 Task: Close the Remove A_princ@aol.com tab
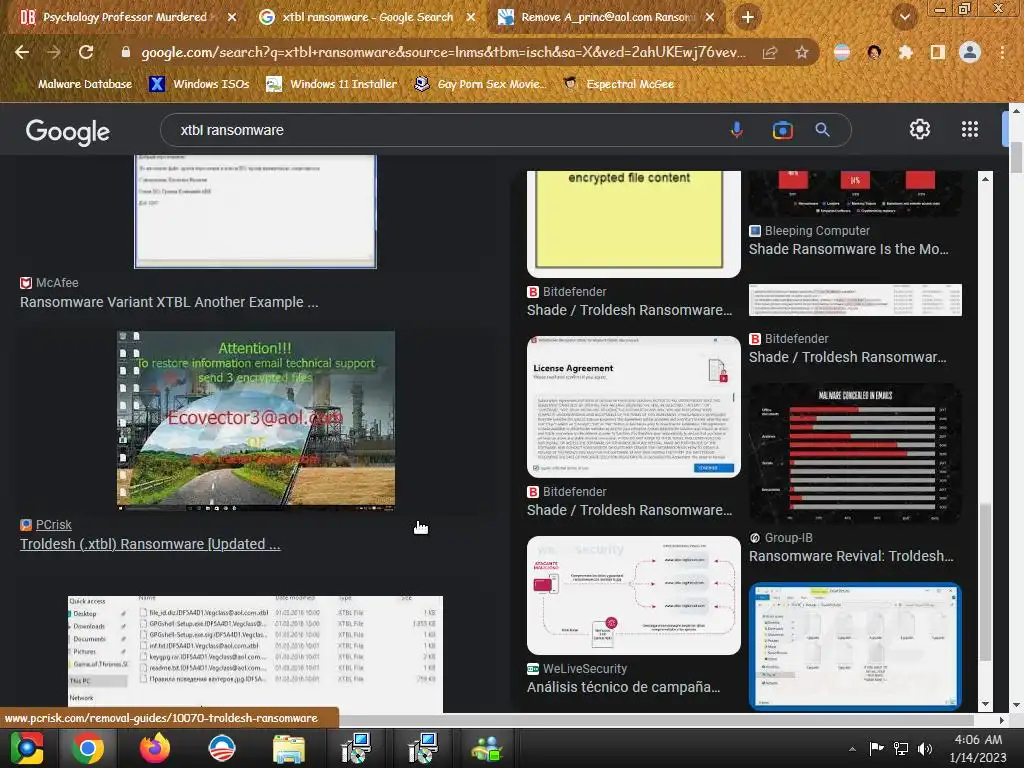coord(710,17)
